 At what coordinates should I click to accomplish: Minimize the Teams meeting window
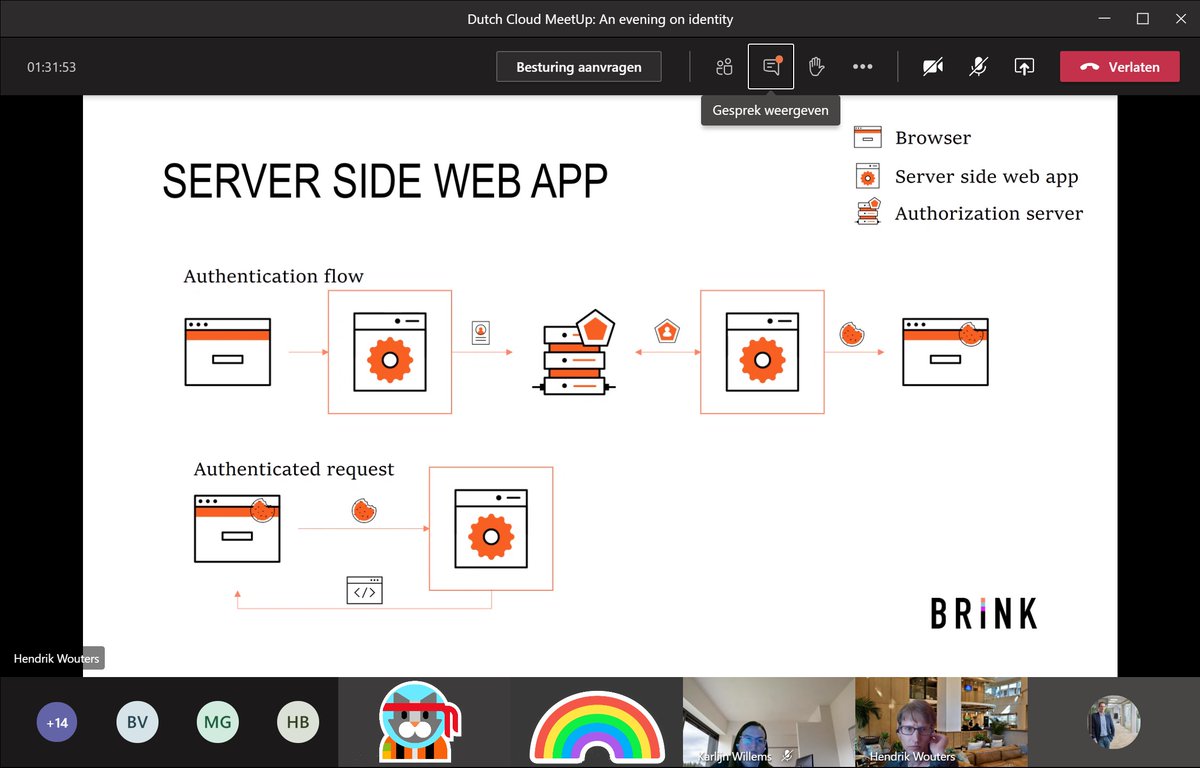1104,19
